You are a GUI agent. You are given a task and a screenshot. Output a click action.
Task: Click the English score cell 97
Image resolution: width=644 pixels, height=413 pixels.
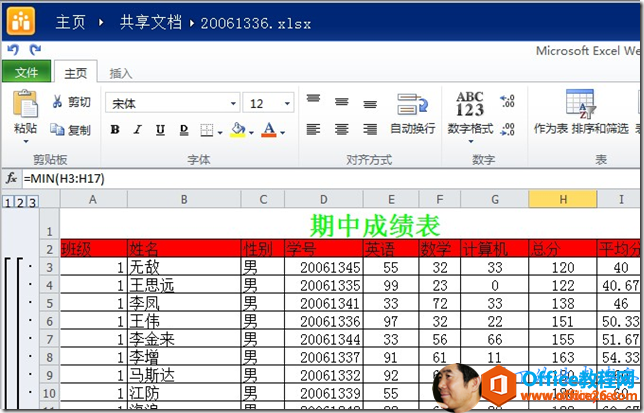coord(391,321)
